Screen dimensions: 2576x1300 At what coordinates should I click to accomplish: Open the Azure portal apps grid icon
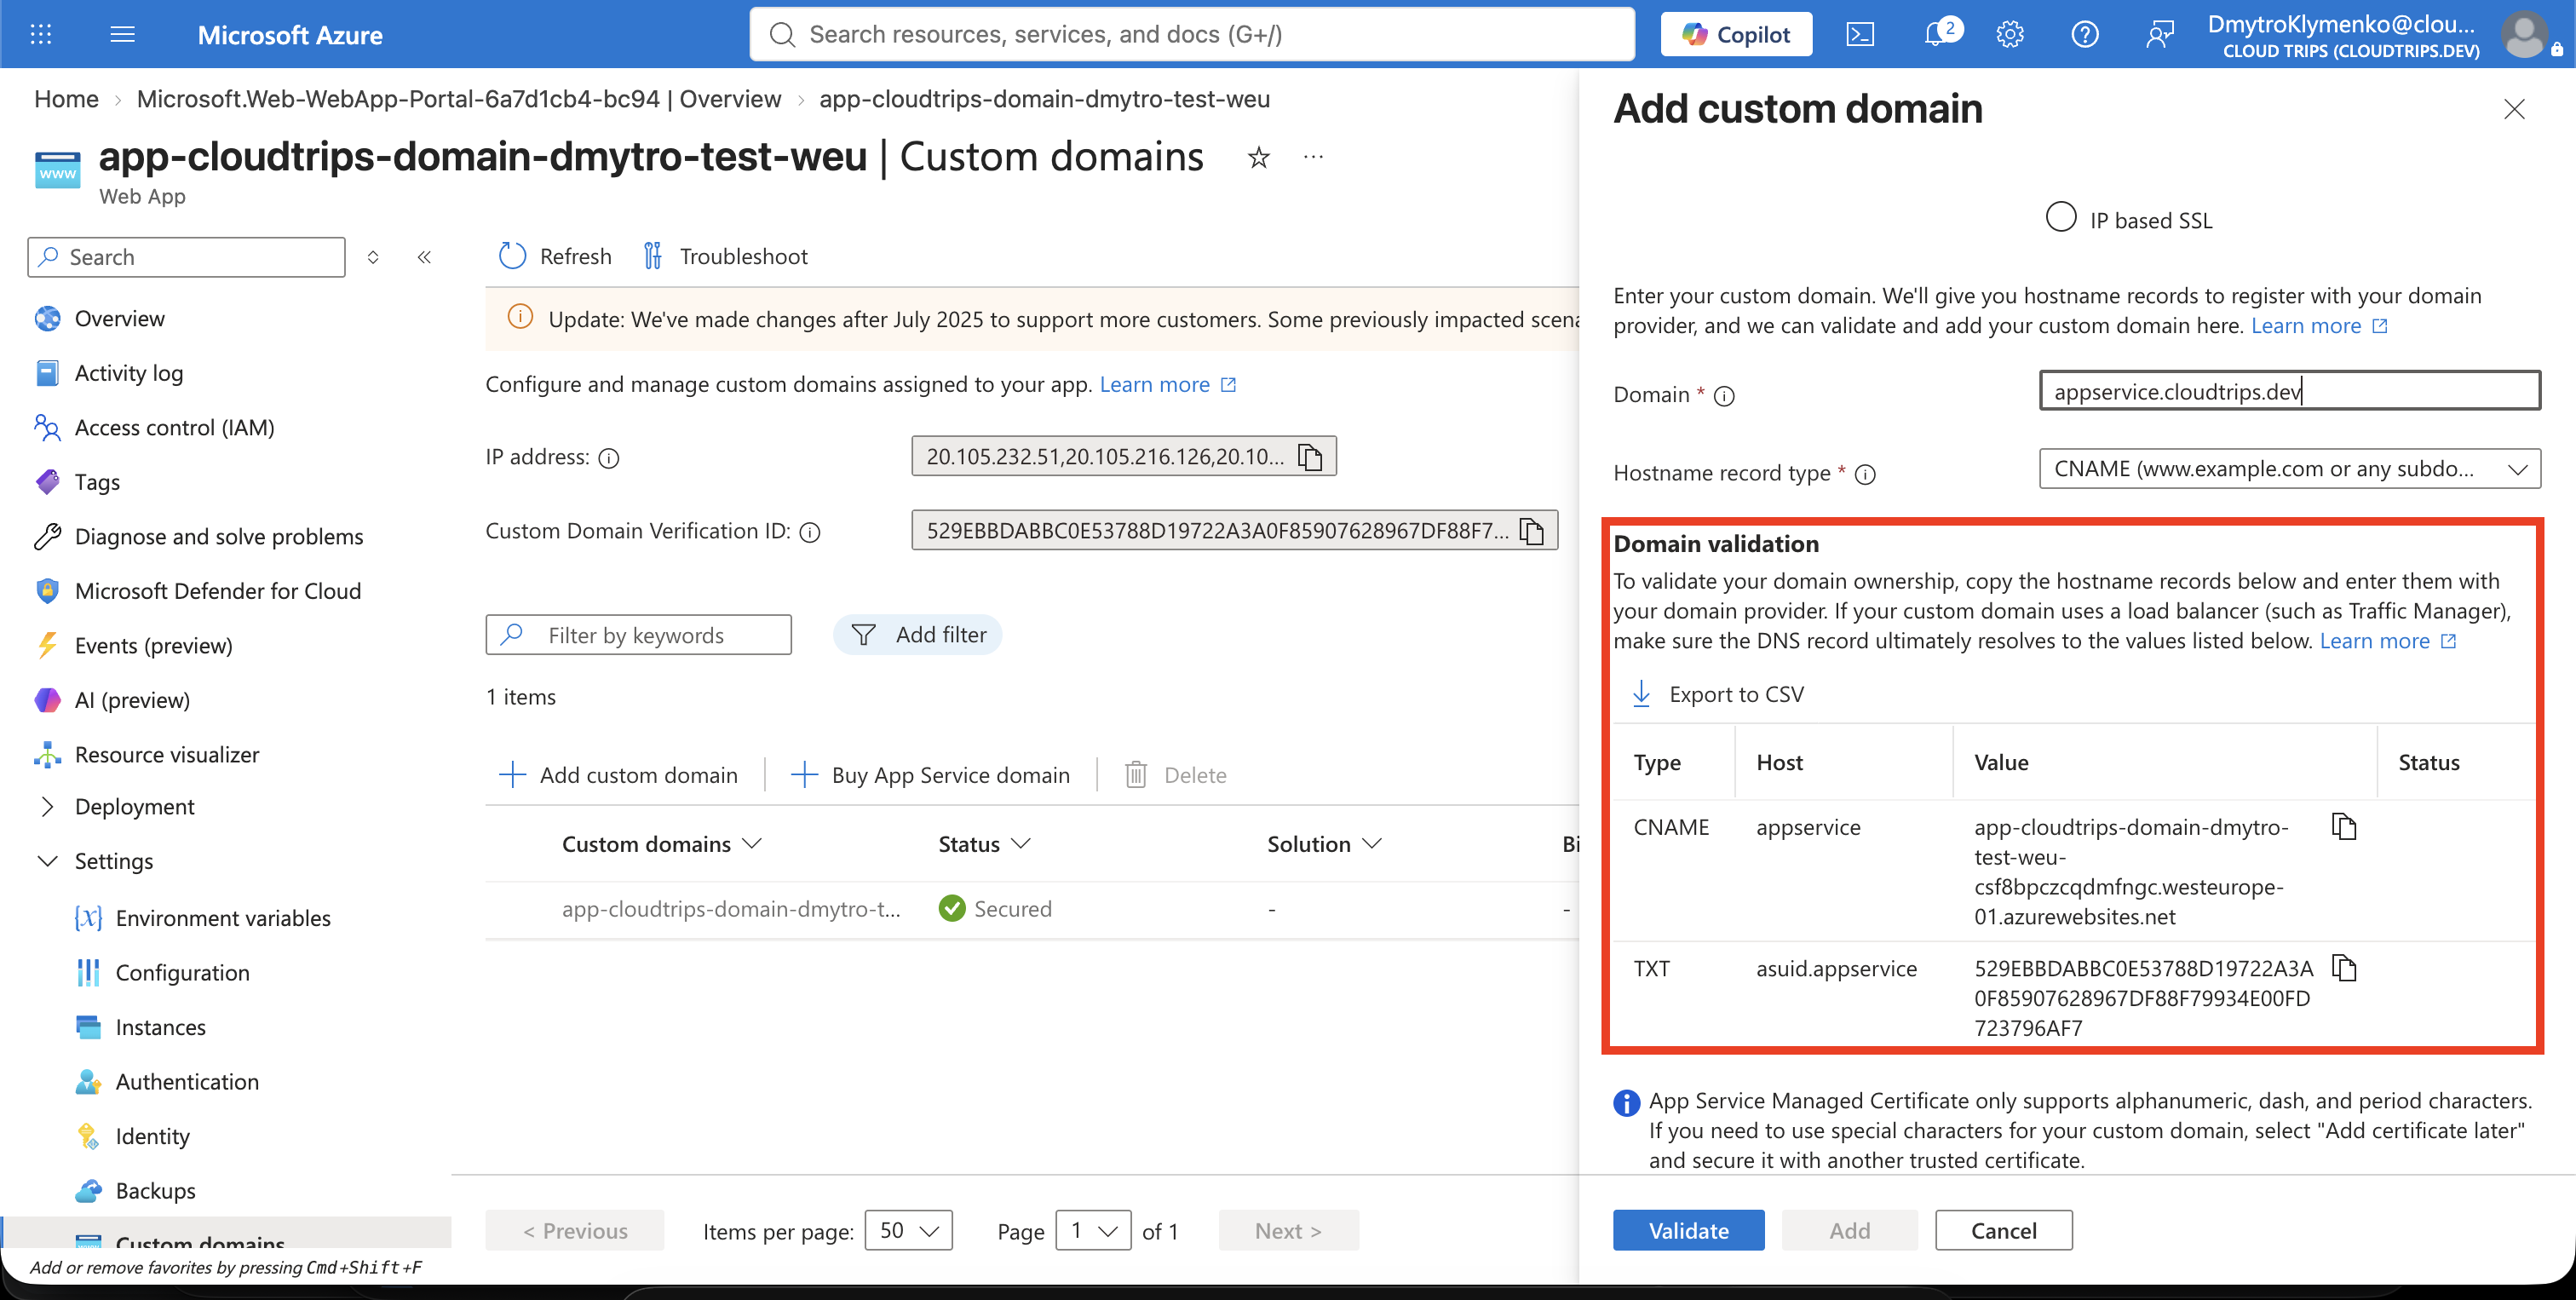pos(41,35)
